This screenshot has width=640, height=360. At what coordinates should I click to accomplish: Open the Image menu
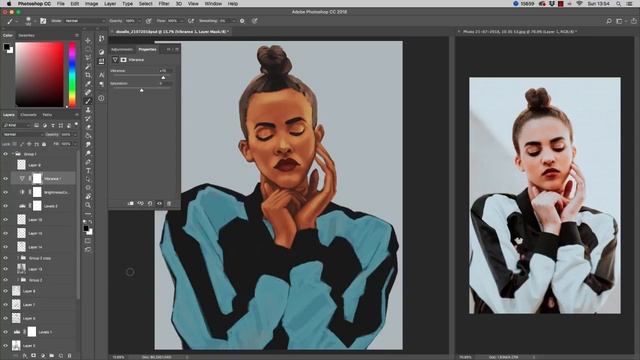pyautogui.click(x=91, y=4)
